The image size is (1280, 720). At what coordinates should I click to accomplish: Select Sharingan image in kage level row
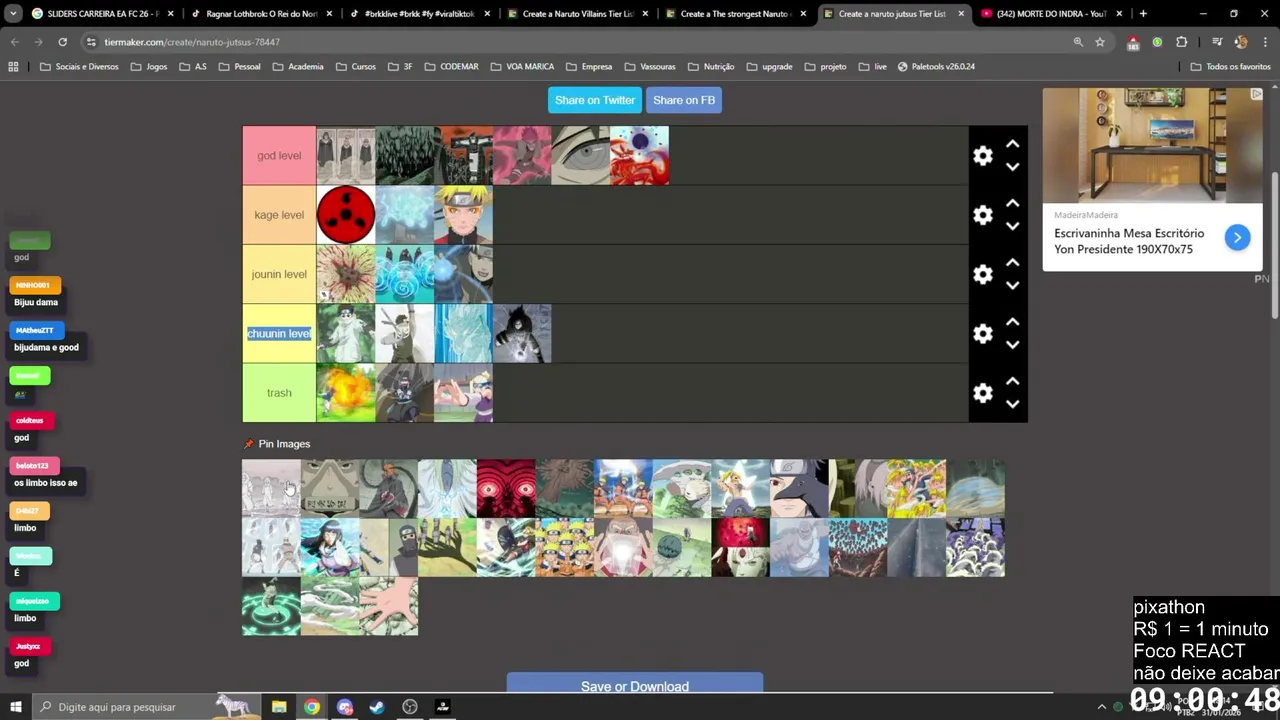[x=346, y=215]
